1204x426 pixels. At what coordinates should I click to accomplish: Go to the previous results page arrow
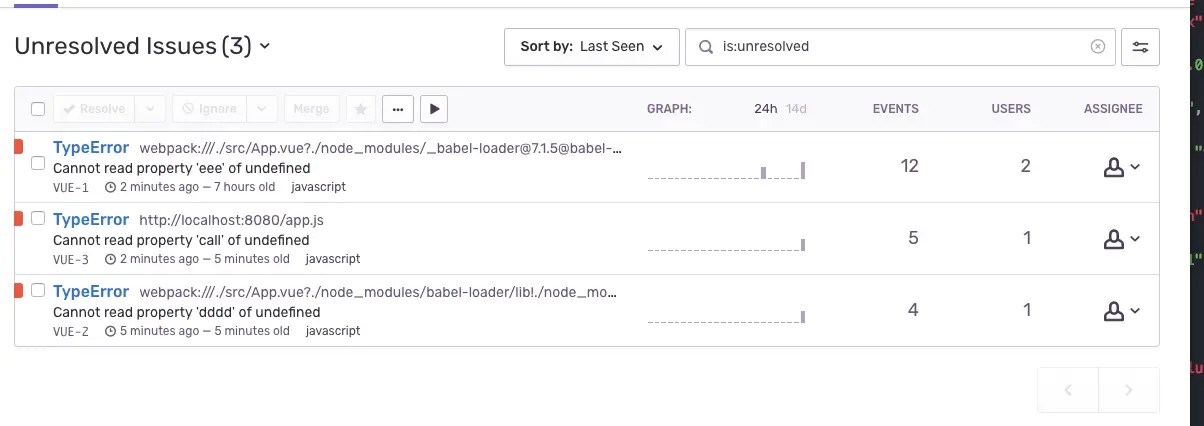tap(1068, 390)
